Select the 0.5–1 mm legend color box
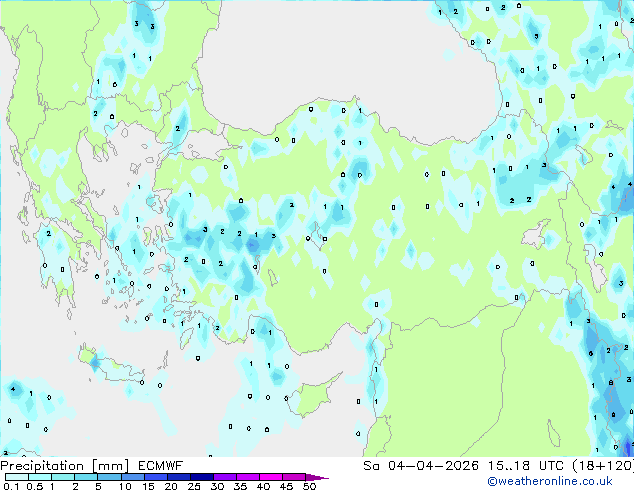The width and height of the screenshot is (634, 490). pos(40,477)
